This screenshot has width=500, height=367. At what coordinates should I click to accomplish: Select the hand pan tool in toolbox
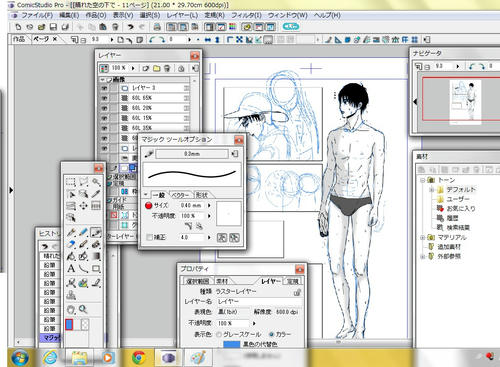click(71, 309)
